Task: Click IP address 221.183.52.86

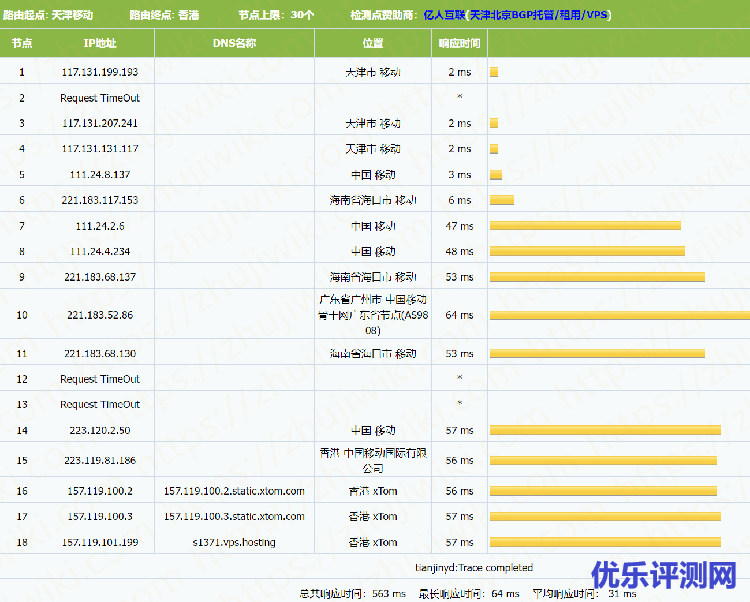Action: (100, 315)
